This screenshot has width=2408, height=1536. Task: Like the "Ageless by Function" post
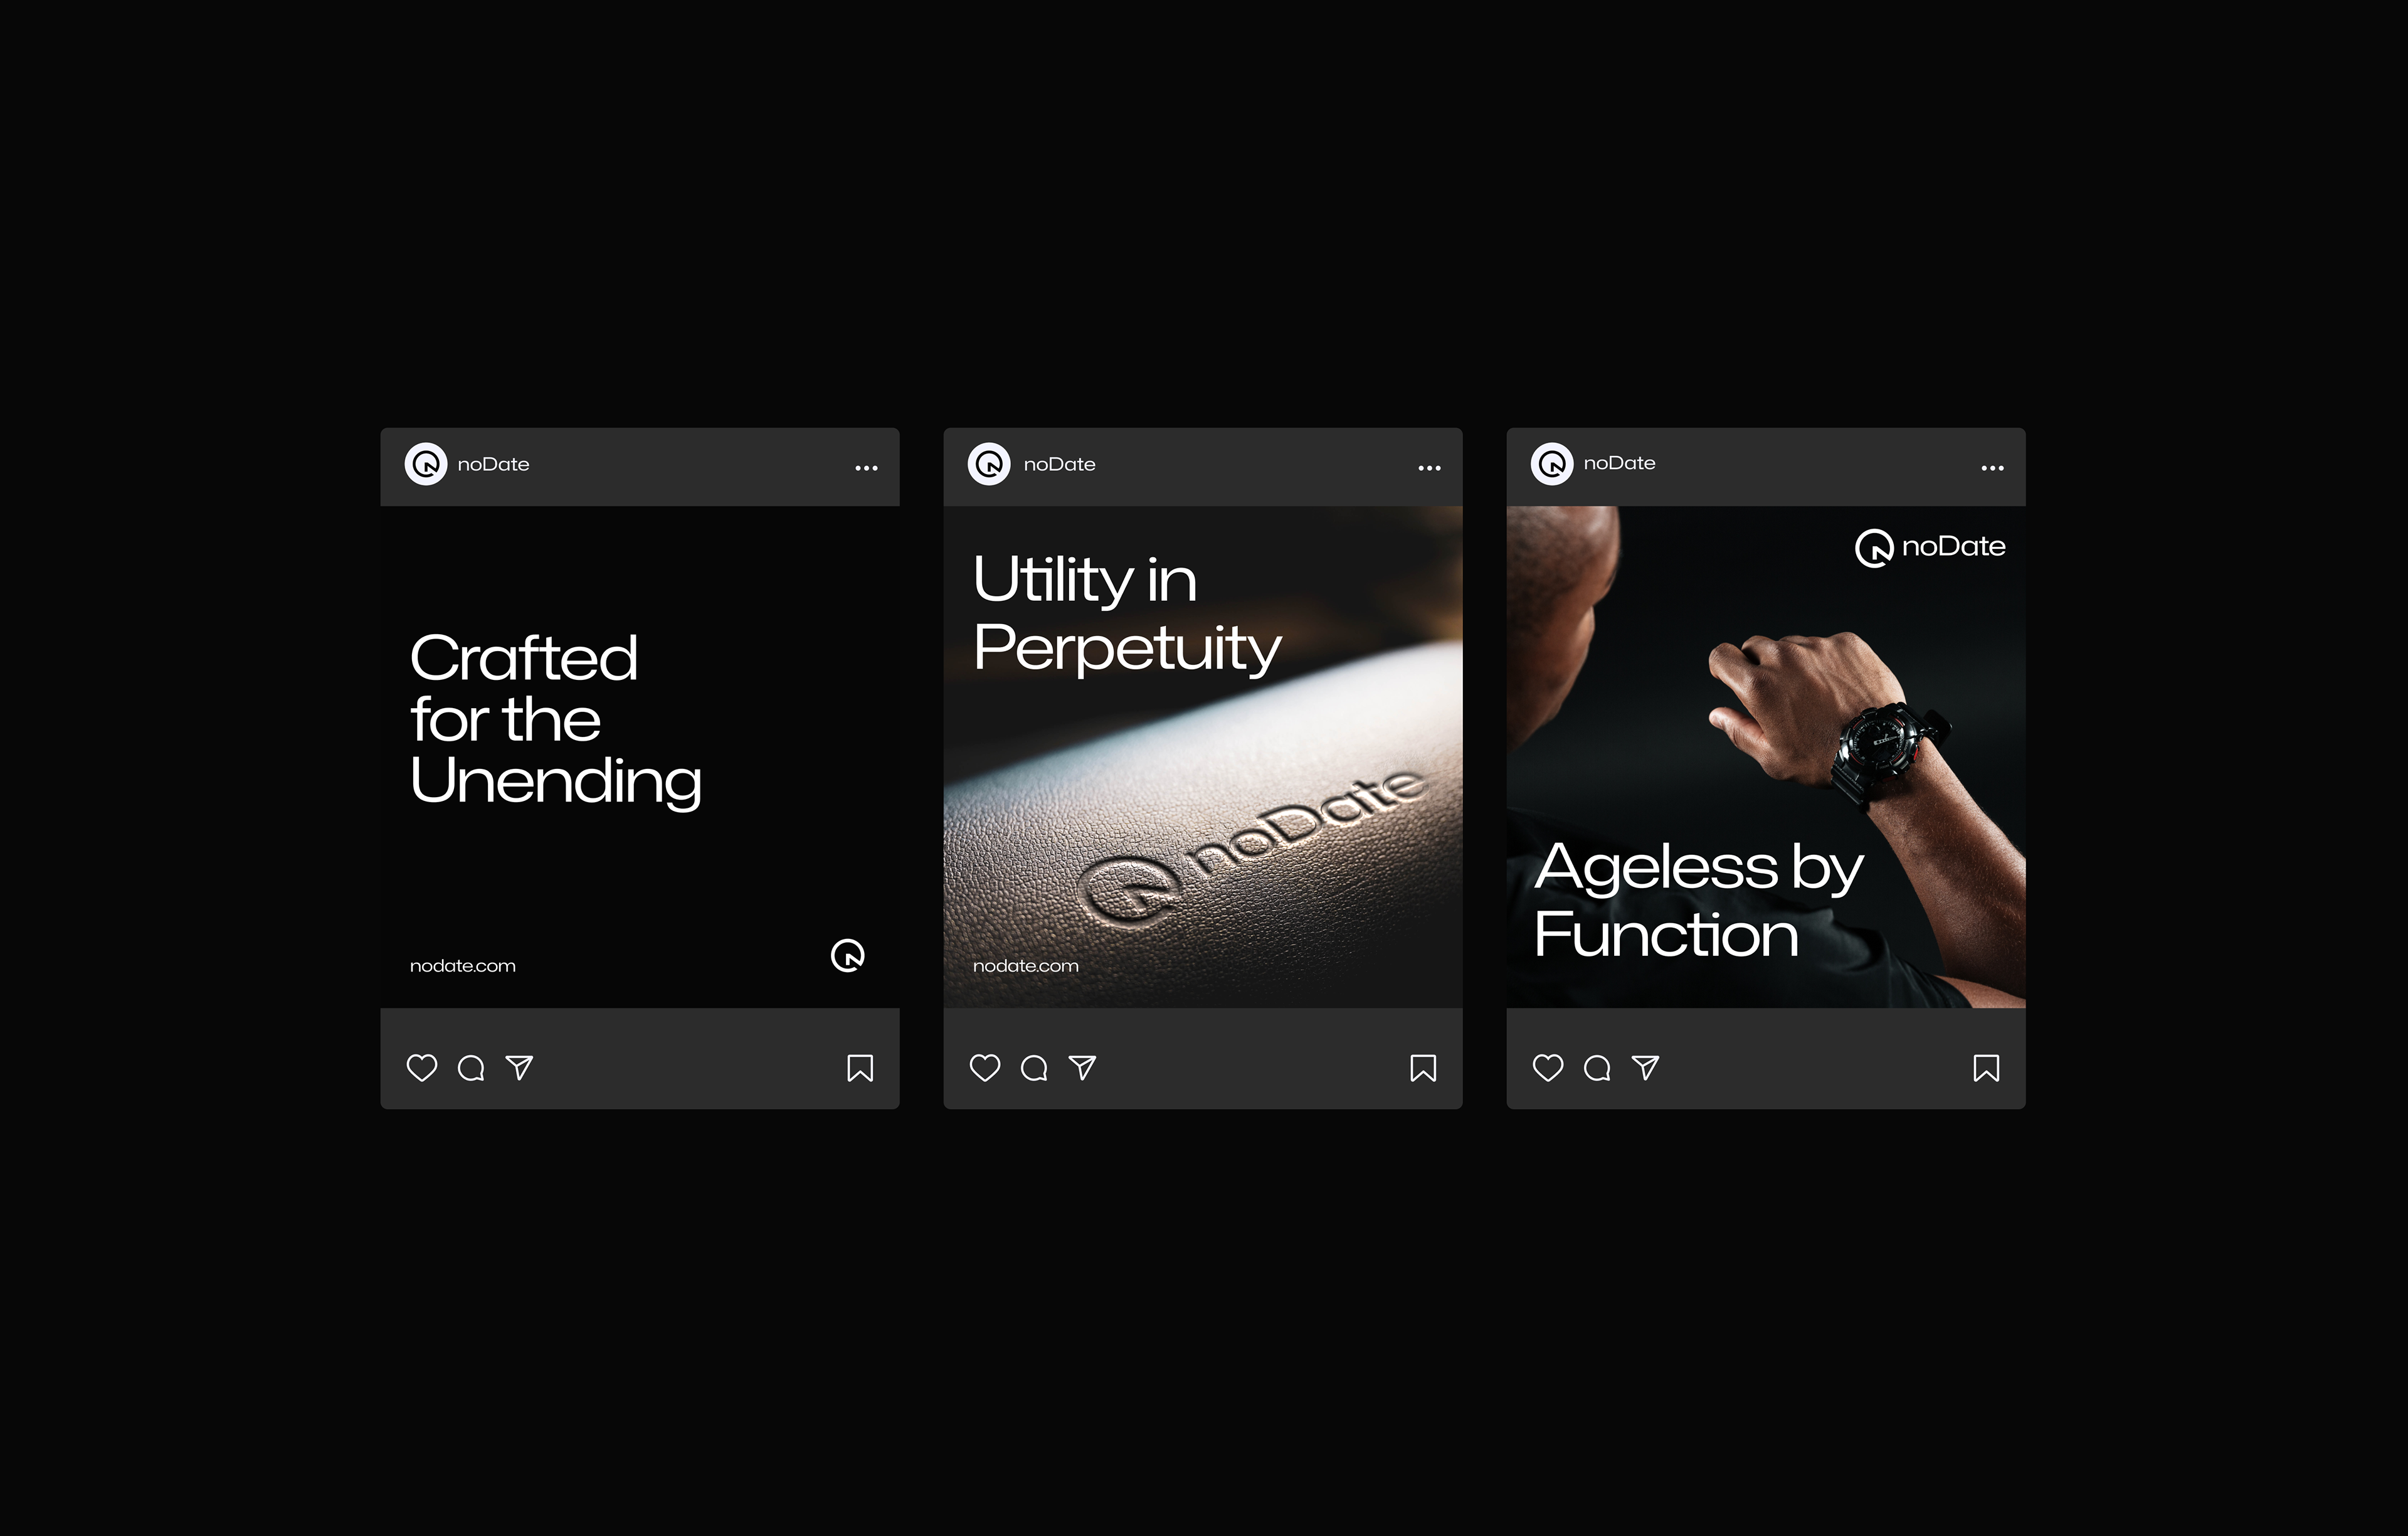click(1548, 1068)
